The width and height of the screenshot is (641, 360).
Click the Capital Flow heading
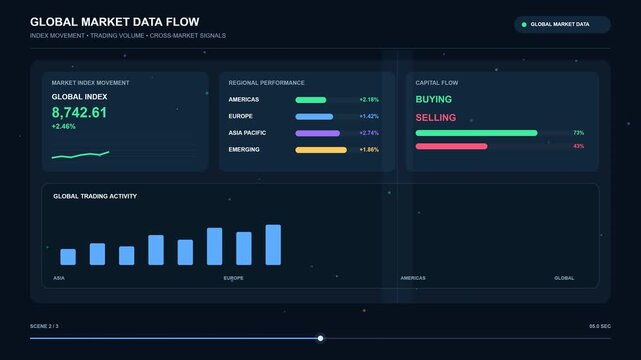[x=437, y=83]
